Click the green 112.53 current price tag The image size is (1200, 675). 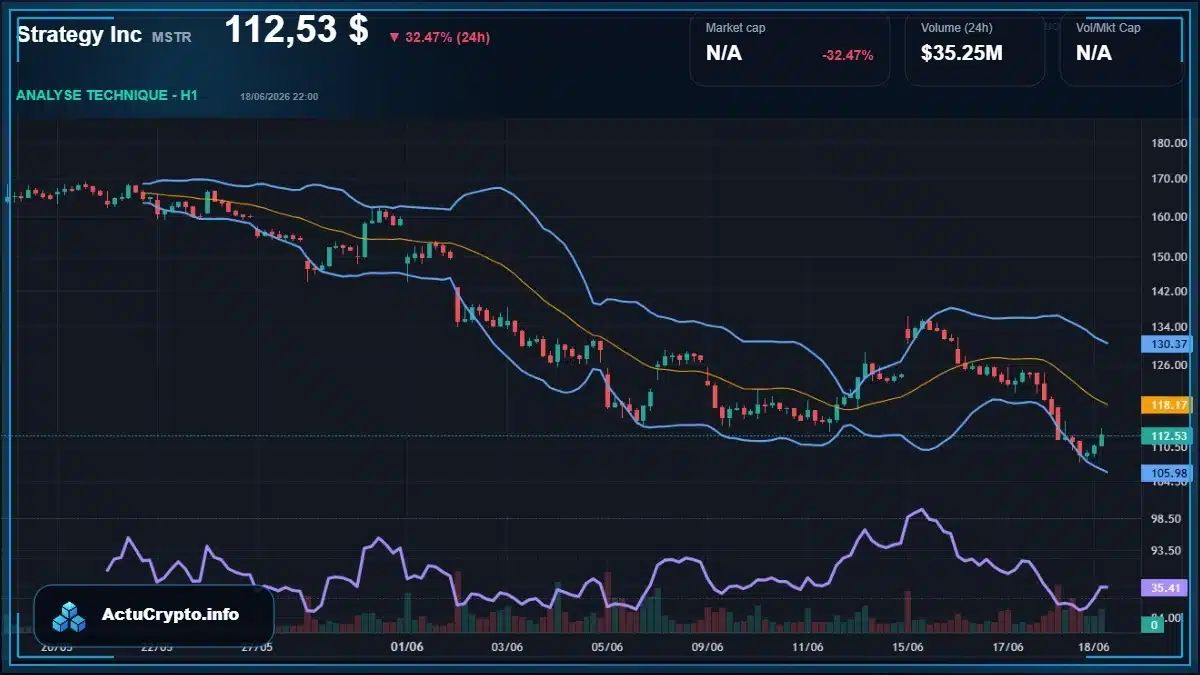(1168, 436)
